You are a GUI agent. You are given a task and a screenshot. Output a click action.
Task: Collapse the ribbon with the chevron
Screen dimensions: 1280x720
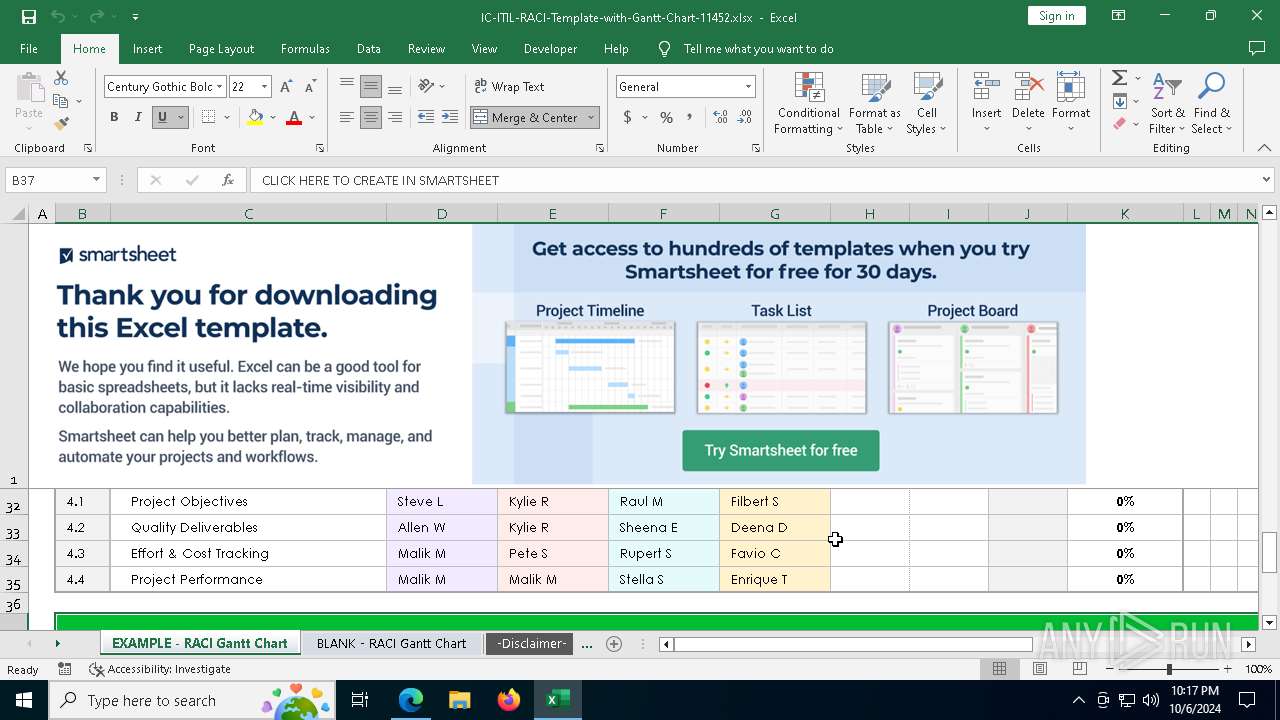(1264, 148)
